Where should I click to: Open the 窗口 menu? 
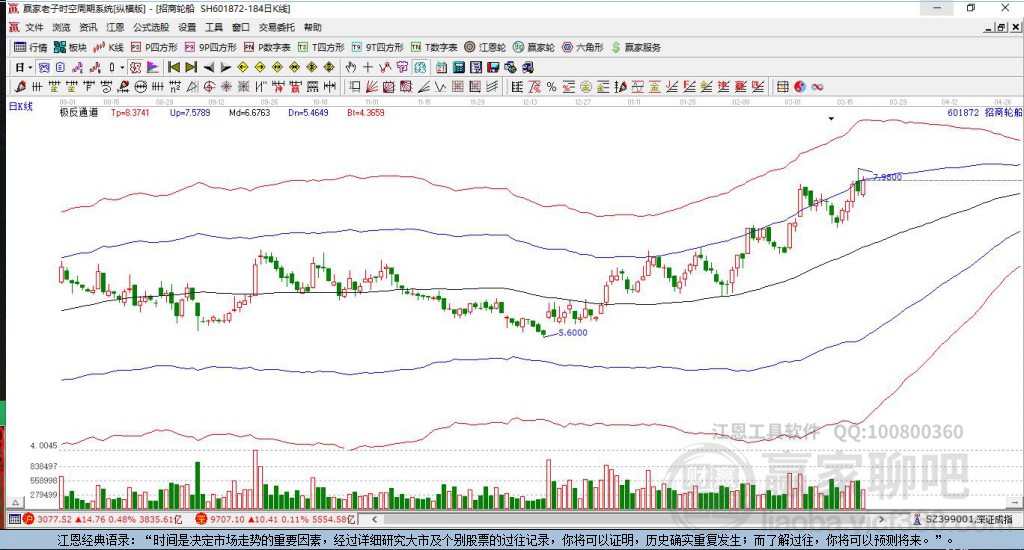(x=240, y=27)
